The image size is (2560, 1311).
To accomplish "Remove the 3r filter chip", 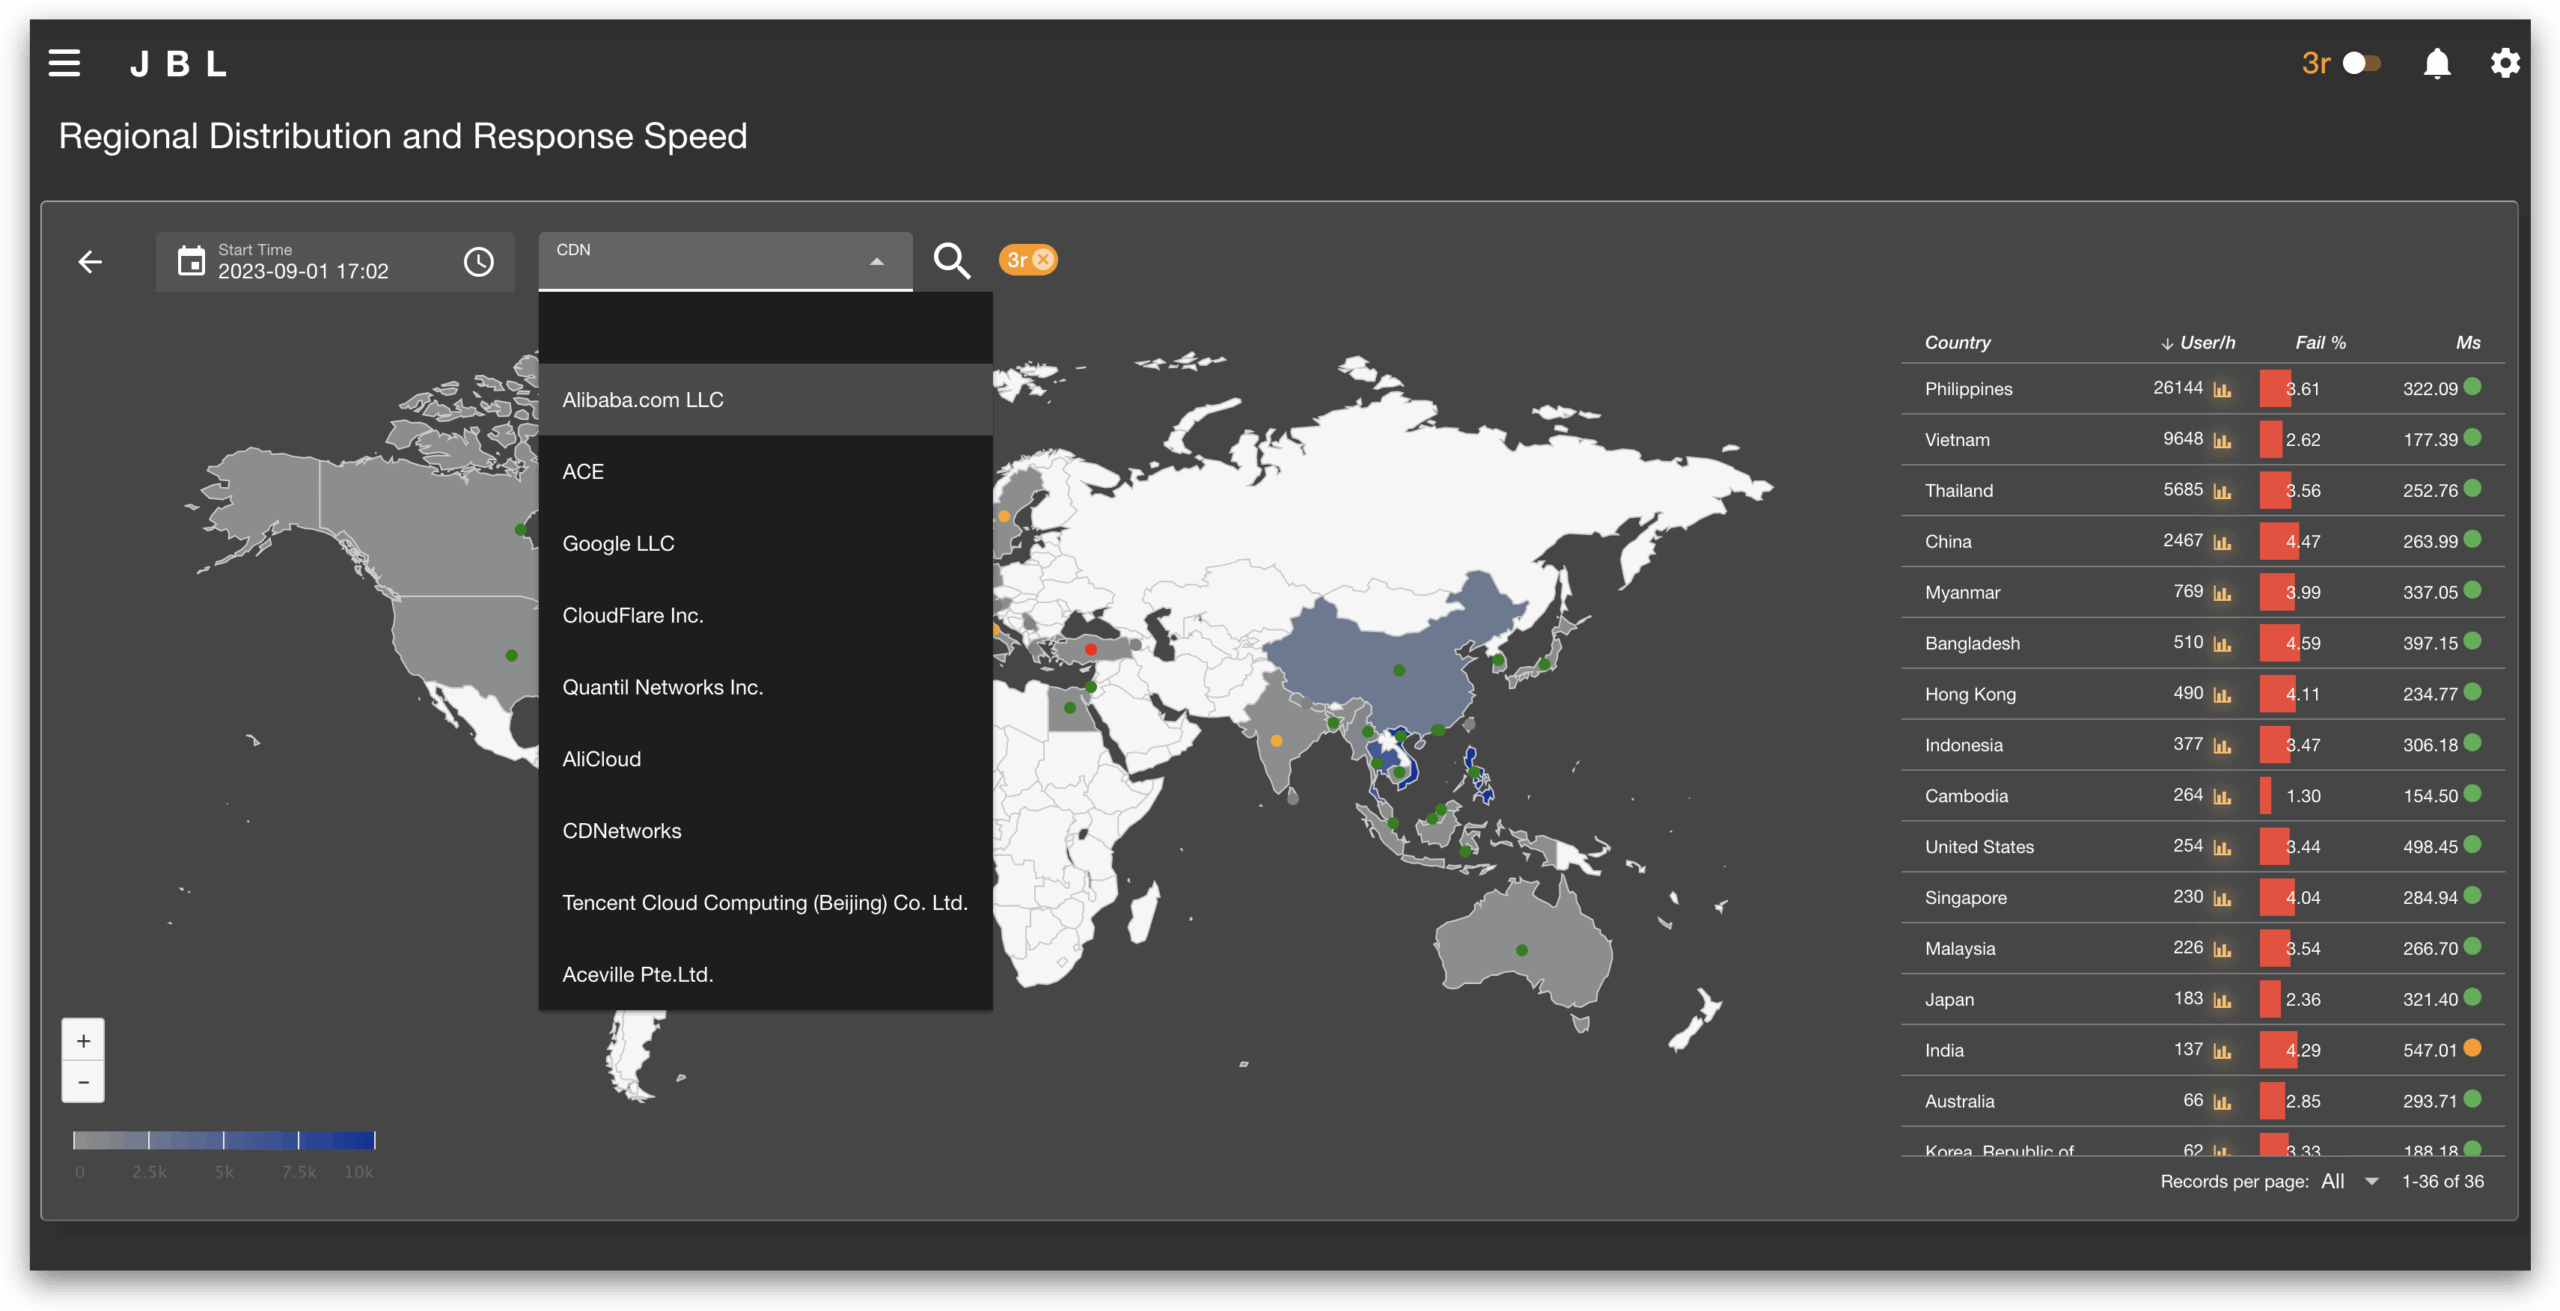I will 1043,260.
